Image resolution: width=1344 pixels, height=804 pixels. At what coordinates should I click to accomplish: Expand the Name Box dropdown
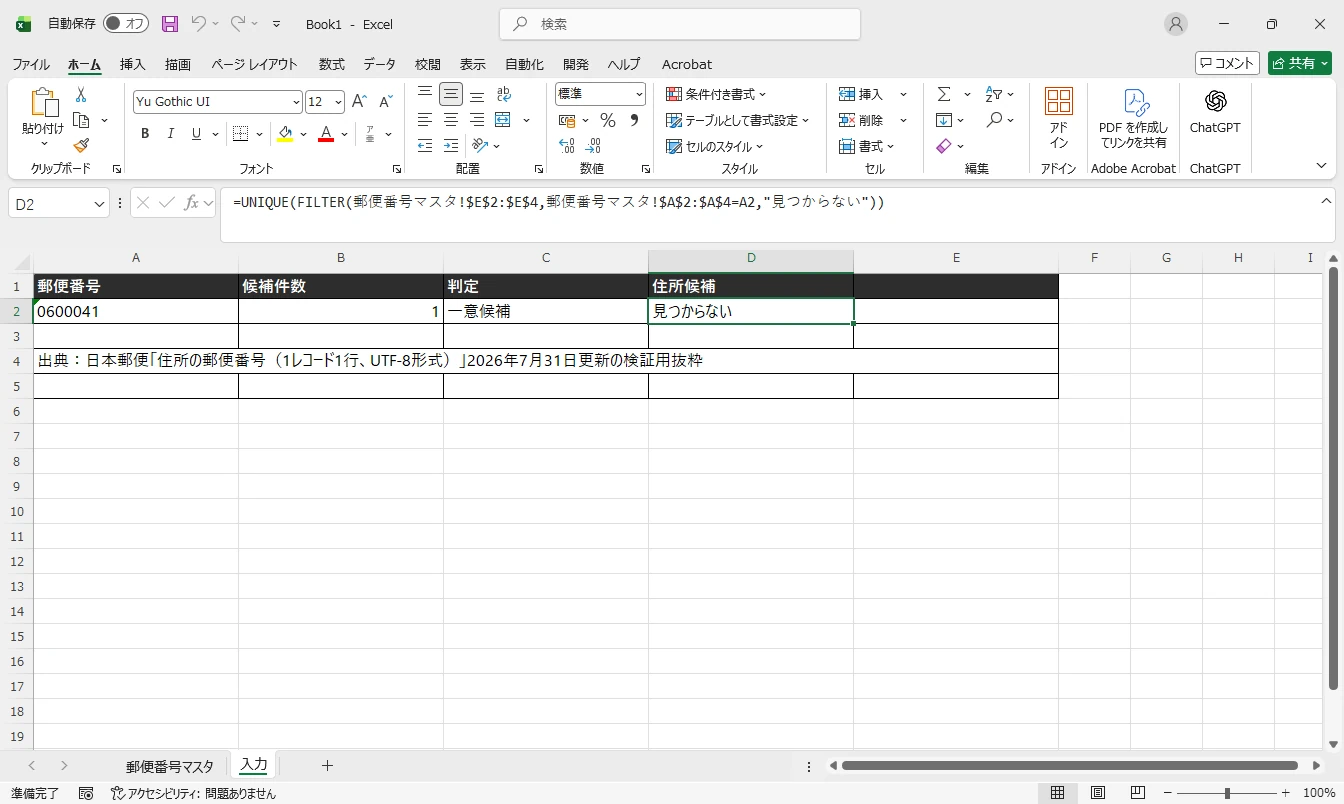[x=100, y=204]
